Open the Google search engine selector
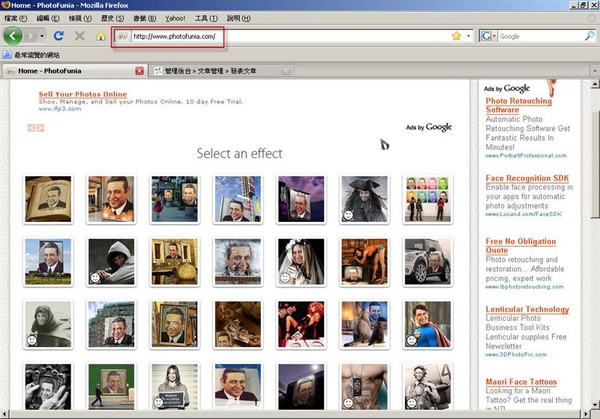Image resolution: width=600 pixels, height=419 pixels. pos(488,36)
